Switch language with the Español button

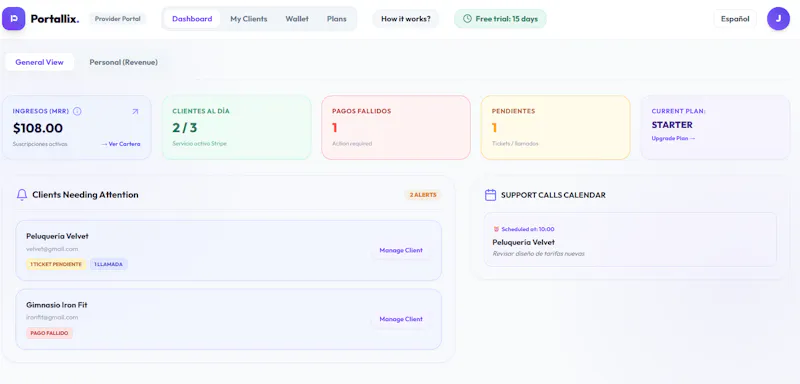[x=735, y=19]
